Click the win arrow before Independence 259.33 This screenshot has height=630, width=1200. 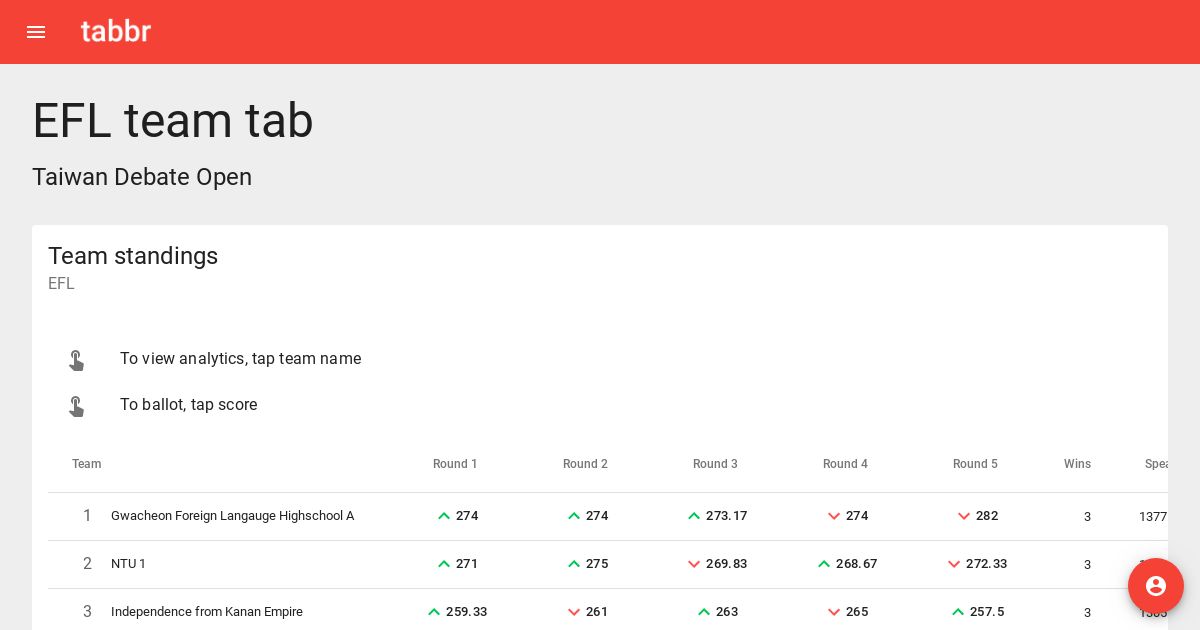click(x=434, y=612)
